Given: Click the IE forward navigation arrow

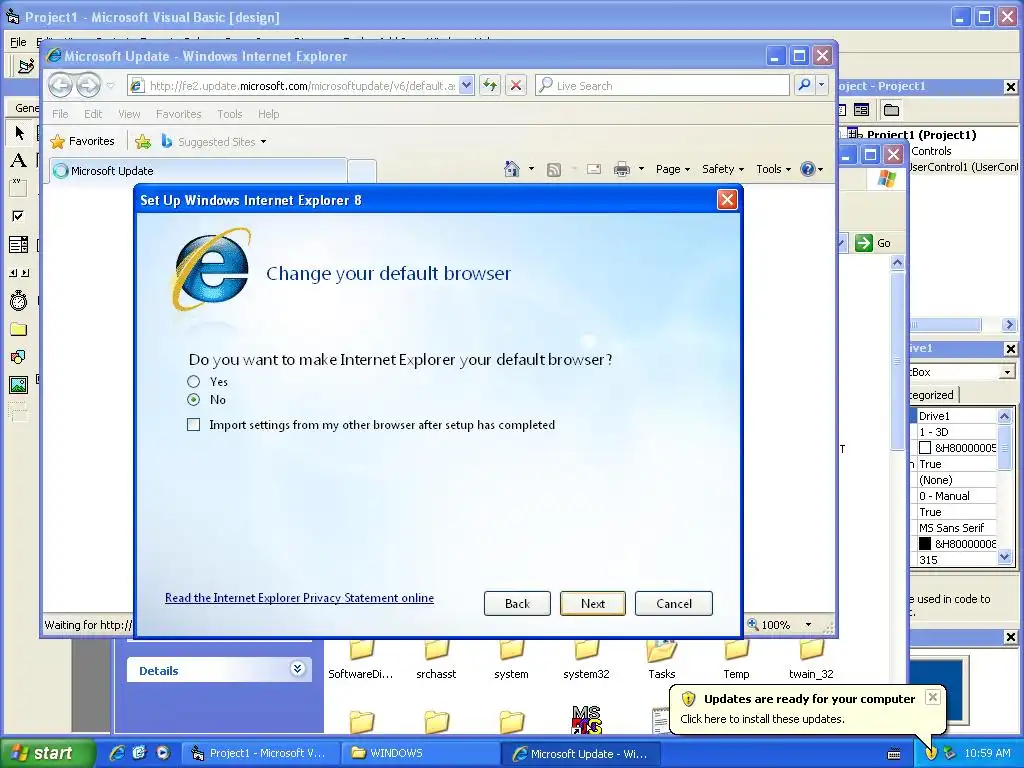Looking at the screenshot, I should (88, 86).
